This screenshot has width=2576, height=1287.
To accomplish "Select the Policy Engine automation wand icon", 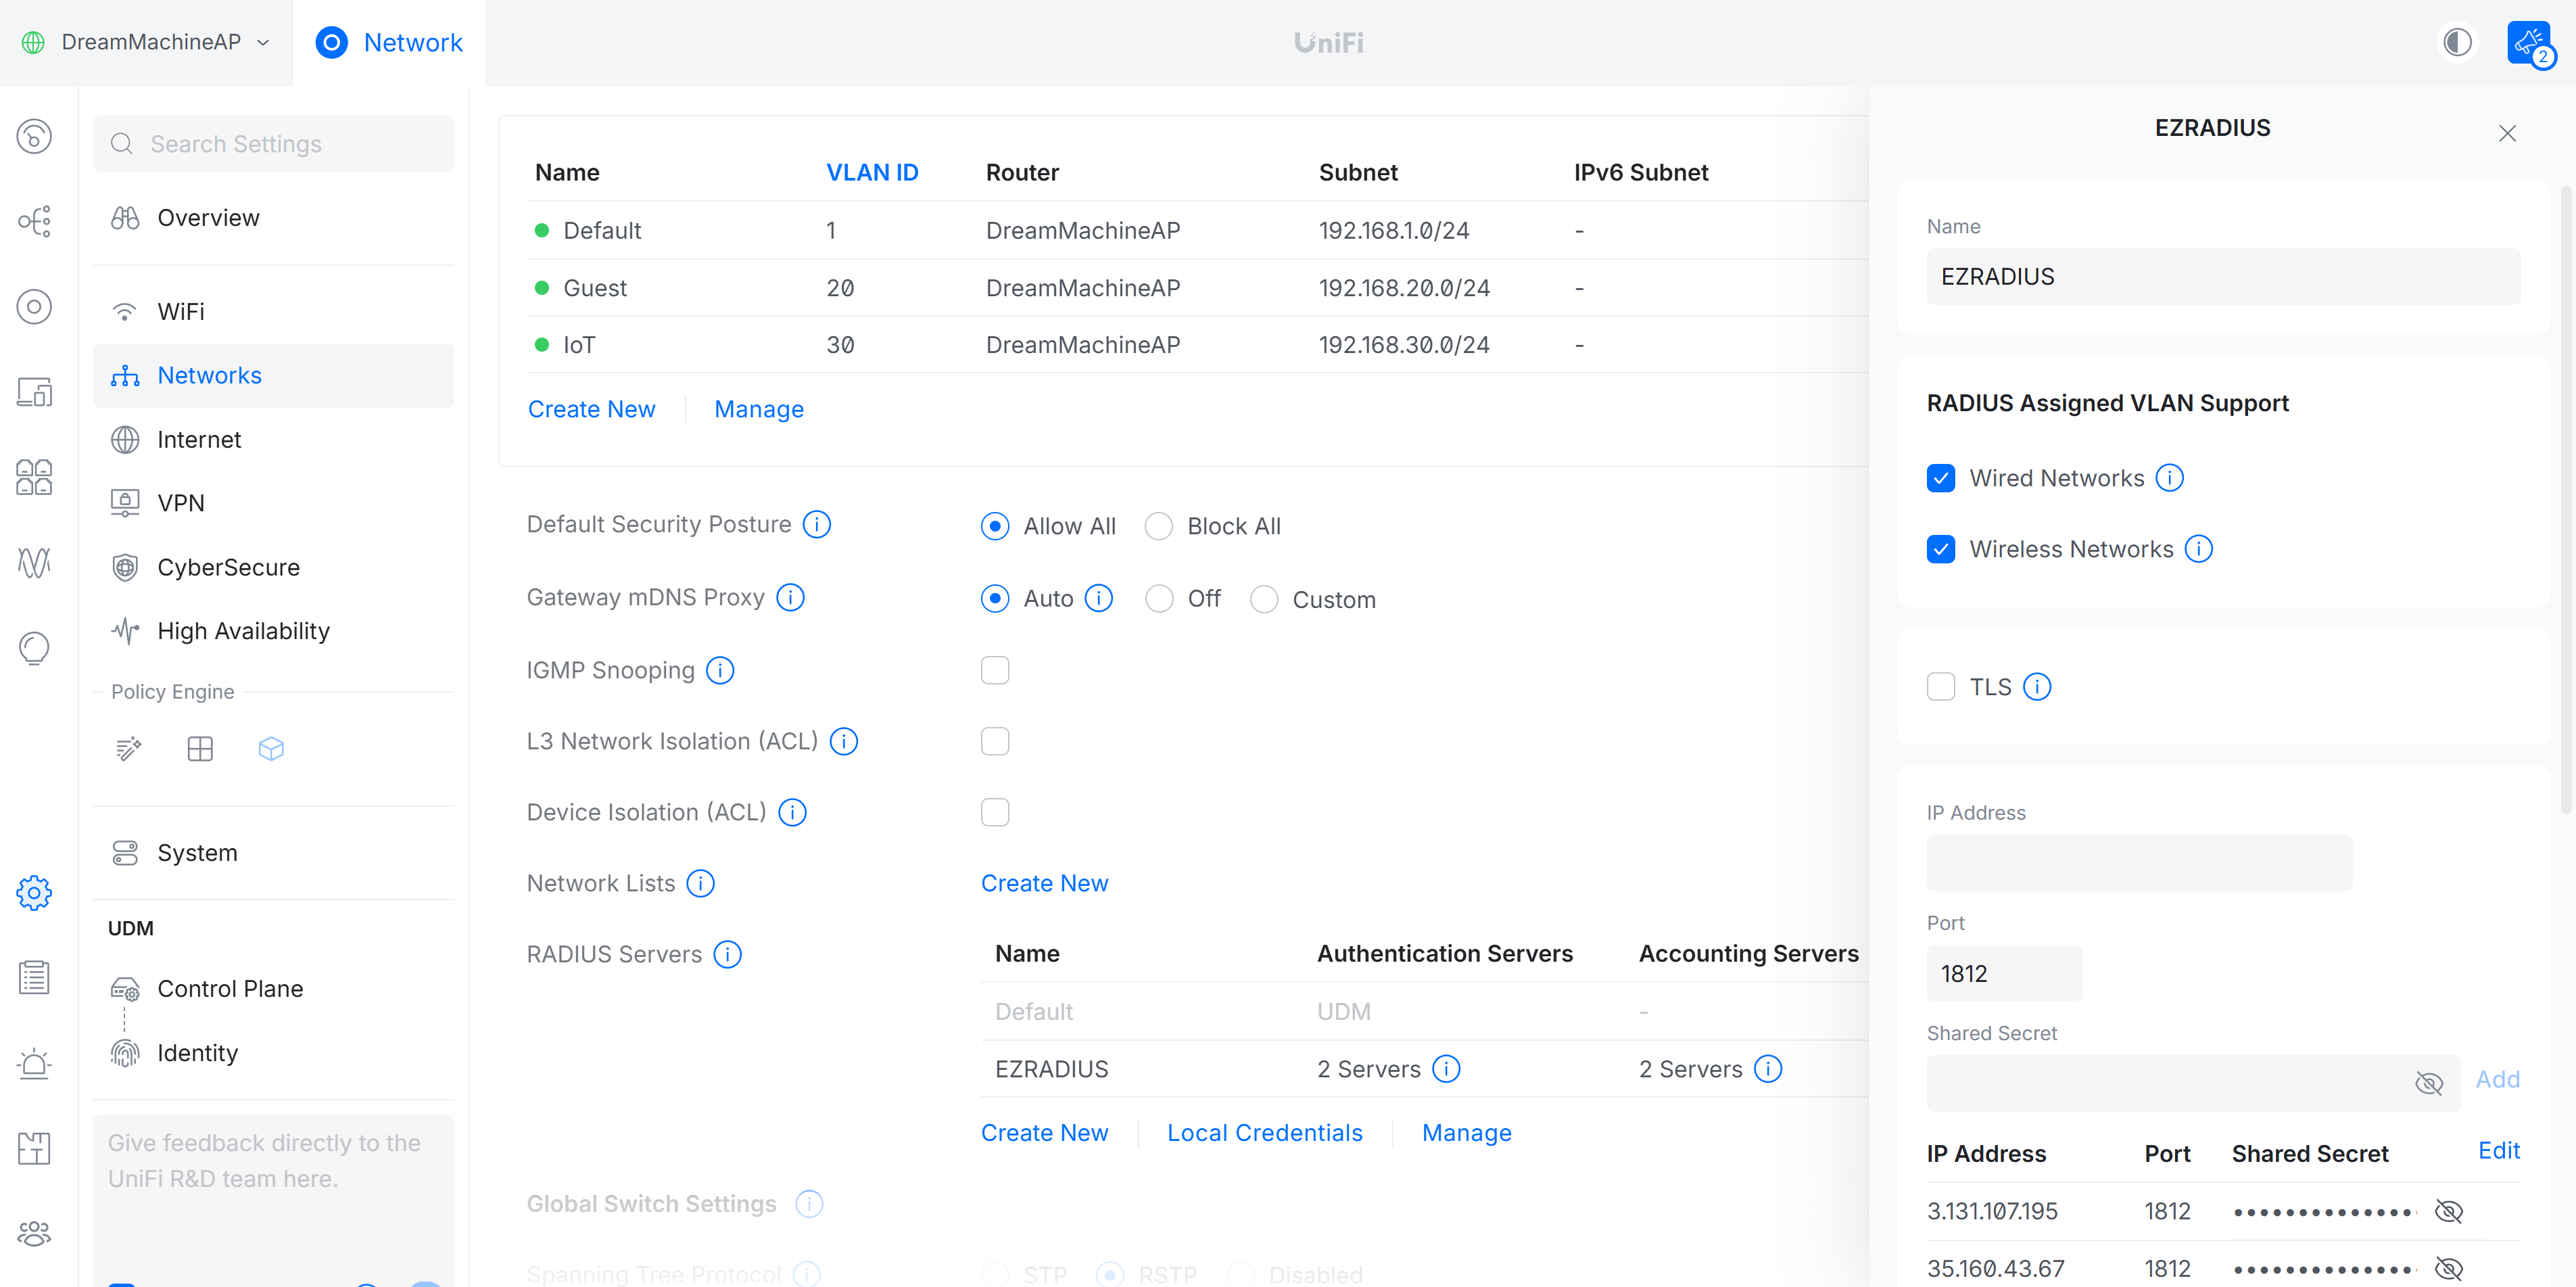I will click(128, 748).
